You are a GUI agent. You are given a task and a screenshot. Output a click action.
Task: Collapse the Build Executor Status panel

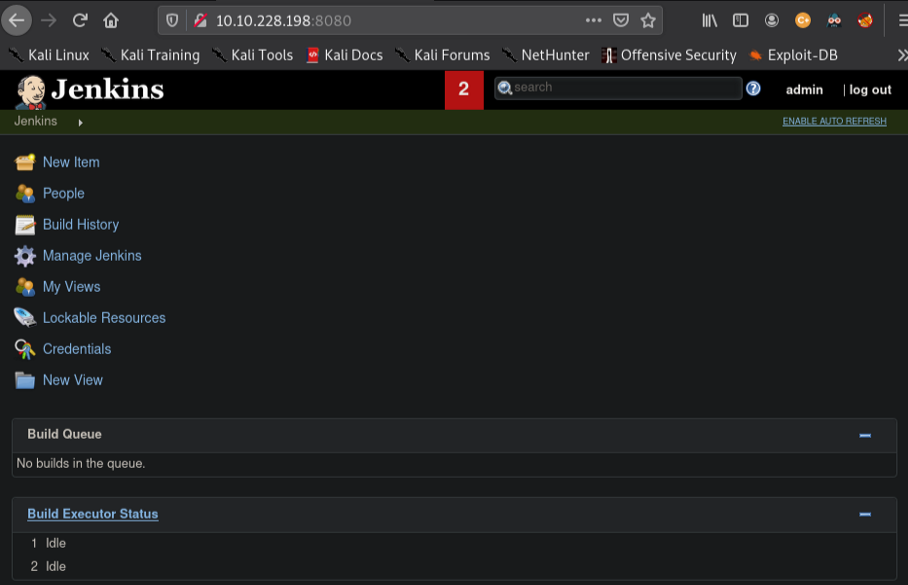coord(865,514)
